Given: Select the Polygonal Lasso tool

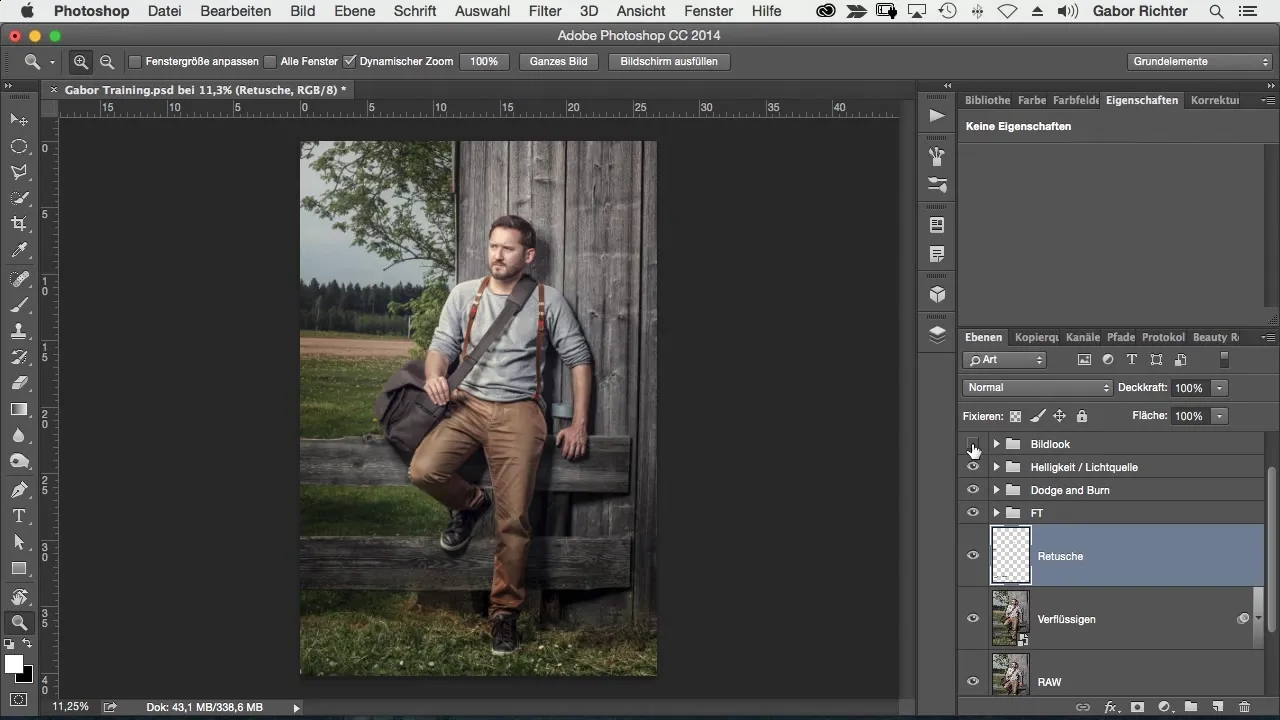Looking at the screenshot, I should click(x=19, y=172).
